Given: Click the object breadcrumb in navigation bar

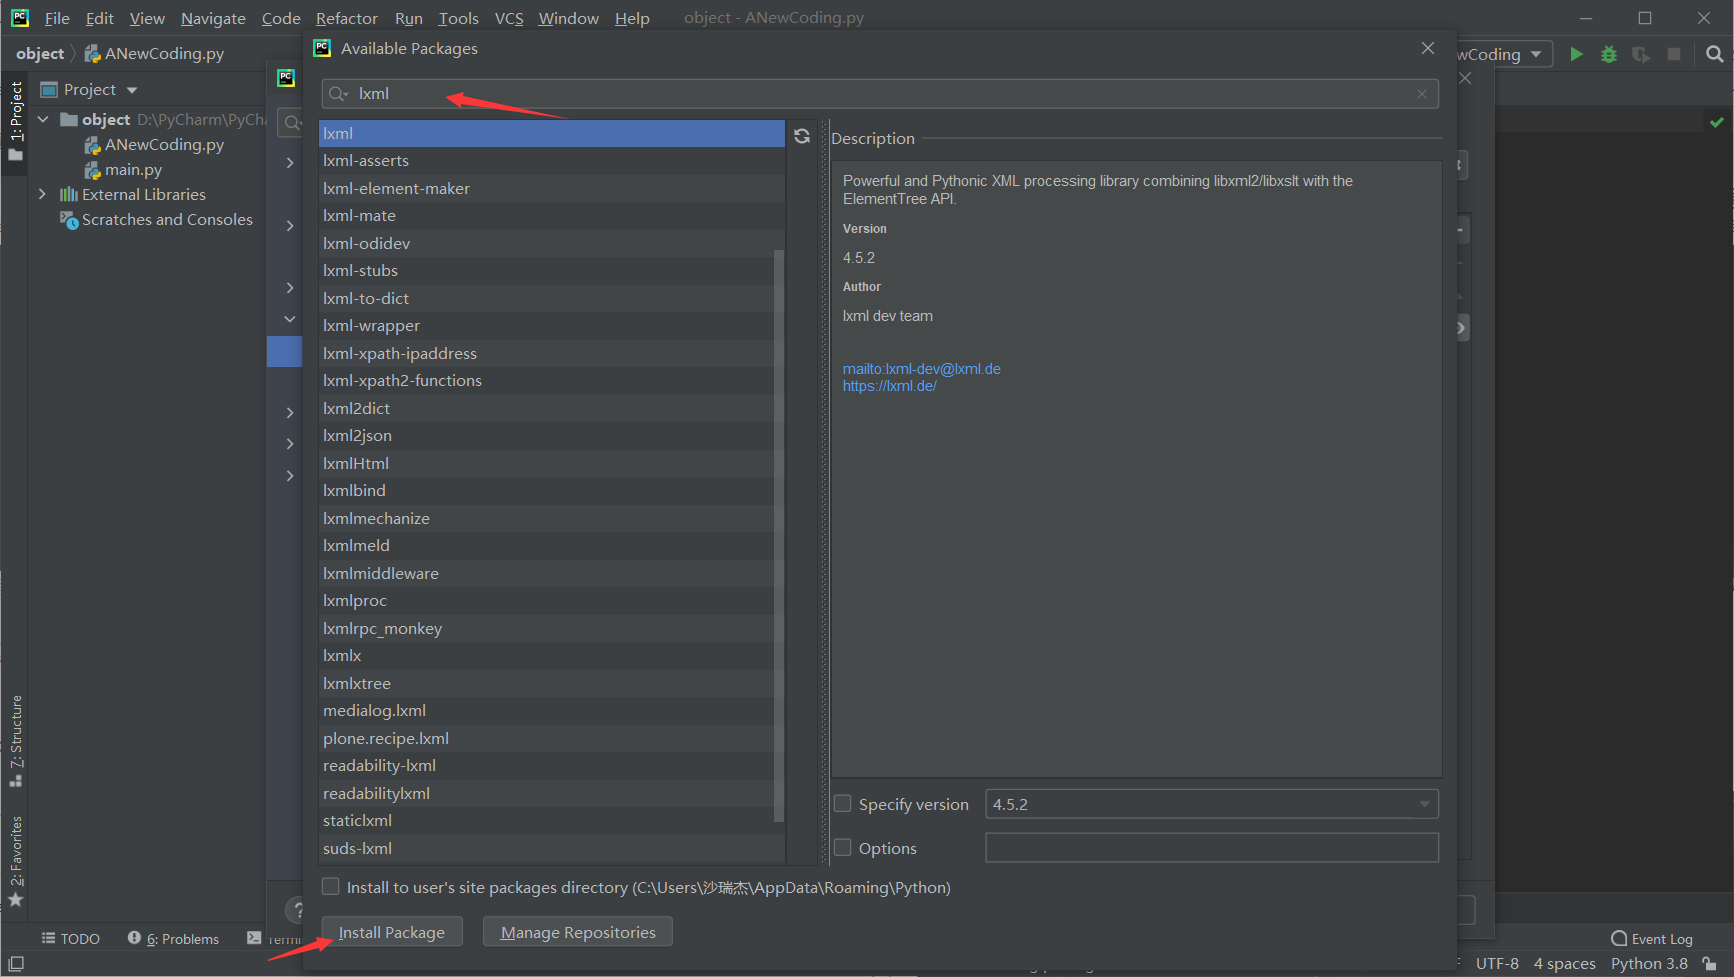Looking at the screenshot, I should [40, 54].
